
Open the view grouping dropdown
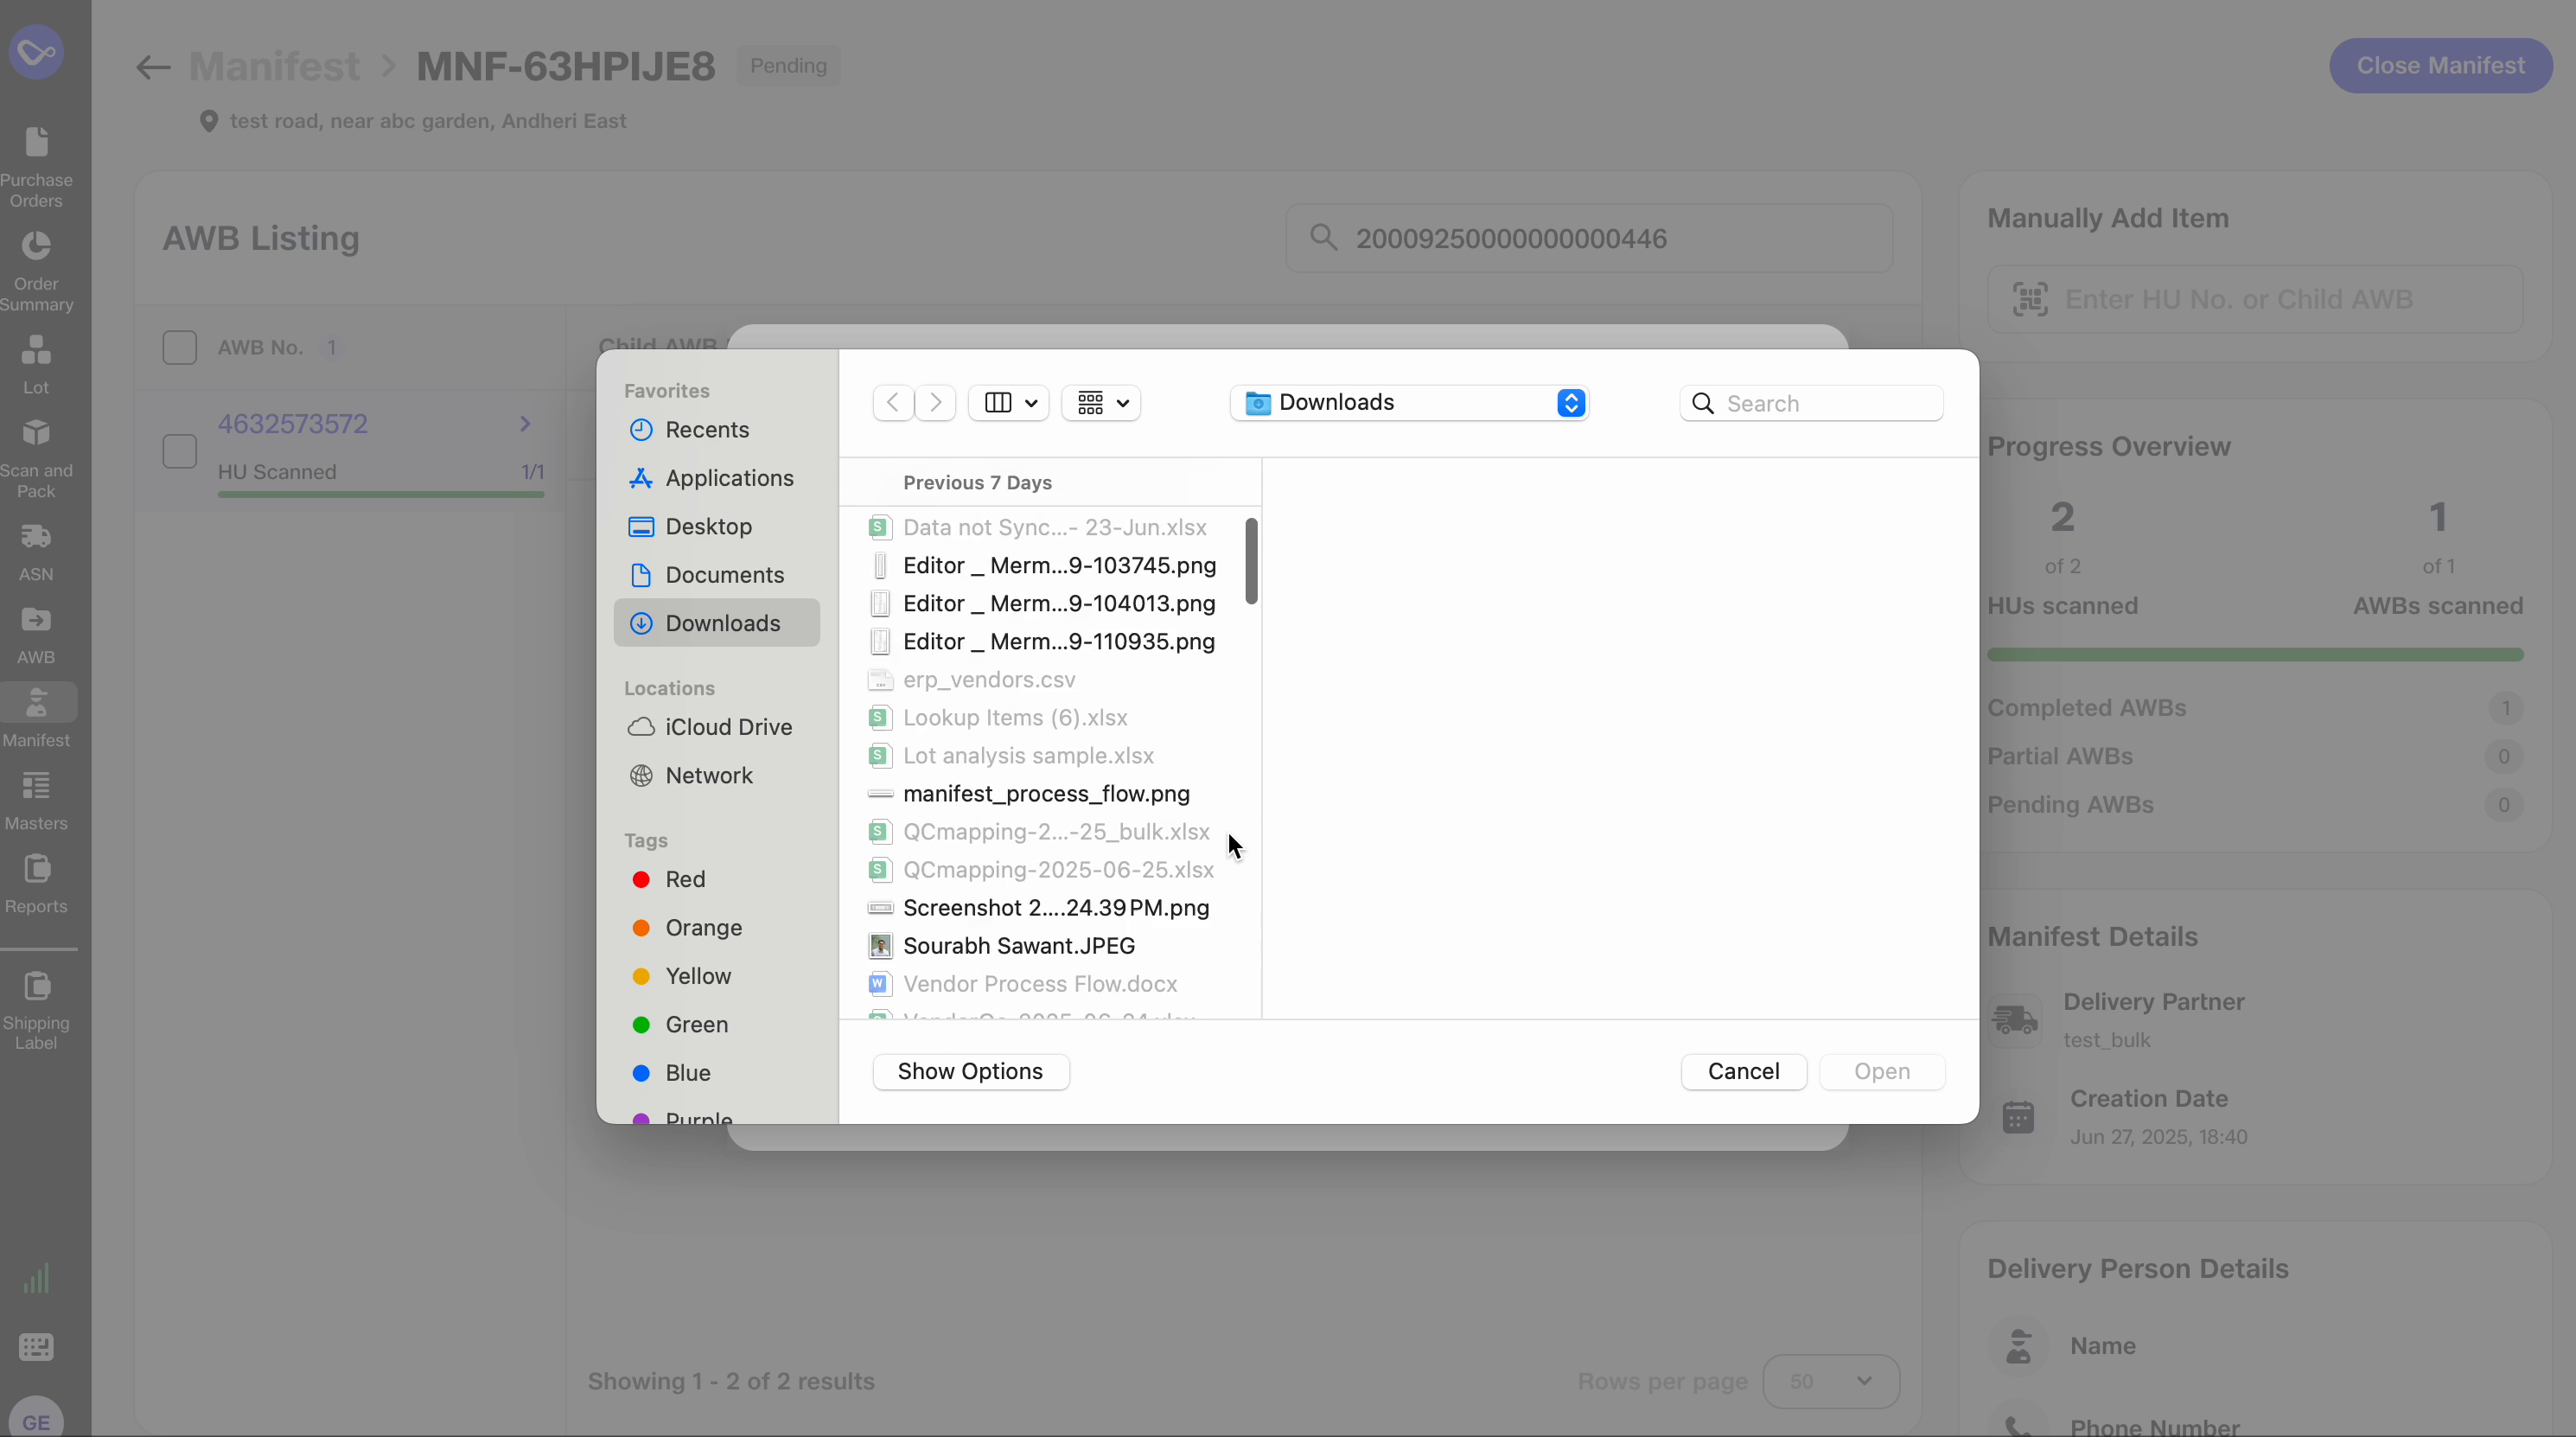tap(1100, 402)
